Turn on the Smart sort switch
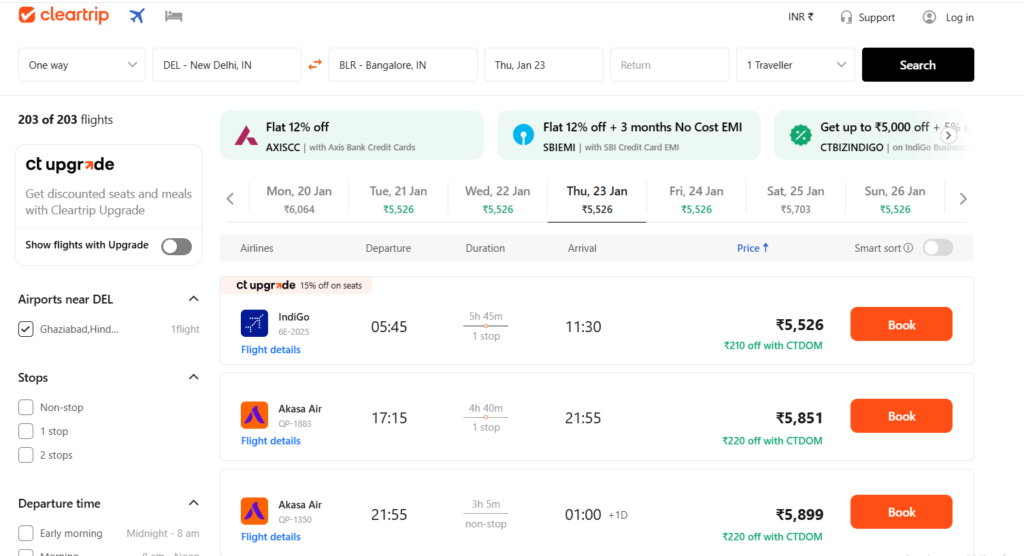The height and width of the screenshot is (556, 1024). pyautogui.click(x=938, y=248)
